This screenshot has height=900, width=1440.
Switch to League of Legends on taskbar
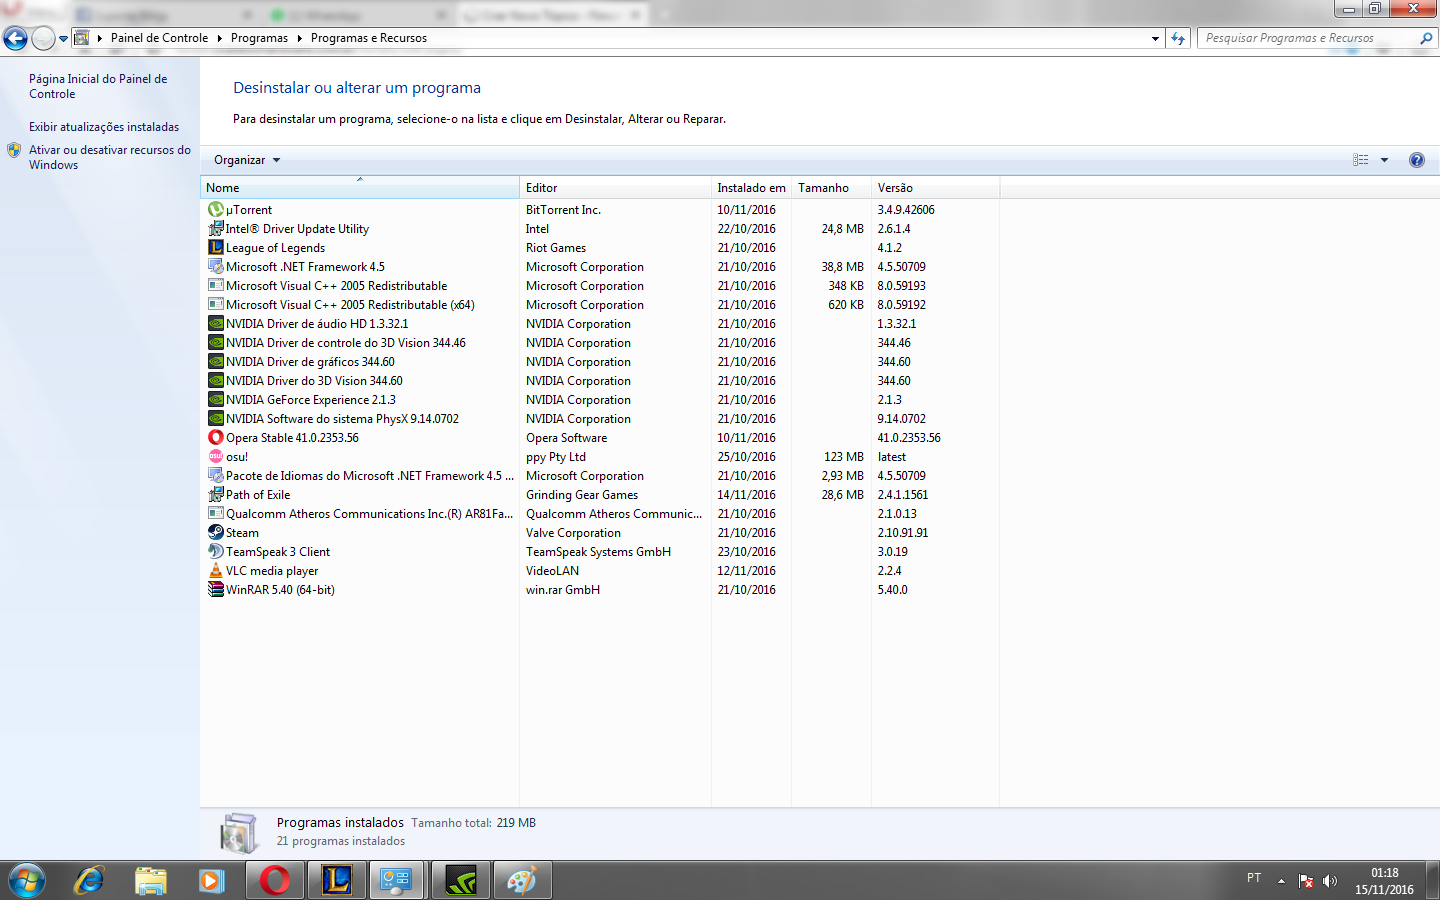click(337, 880)
